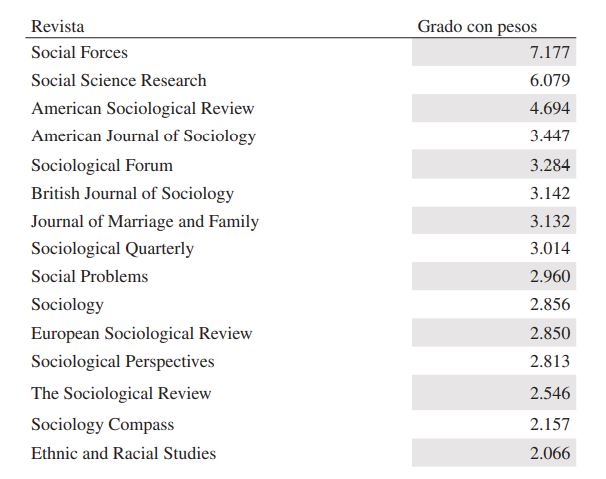Select 'Social Science Research' row label
This screenshot has width=606, height=479.
tap(119, 80)
